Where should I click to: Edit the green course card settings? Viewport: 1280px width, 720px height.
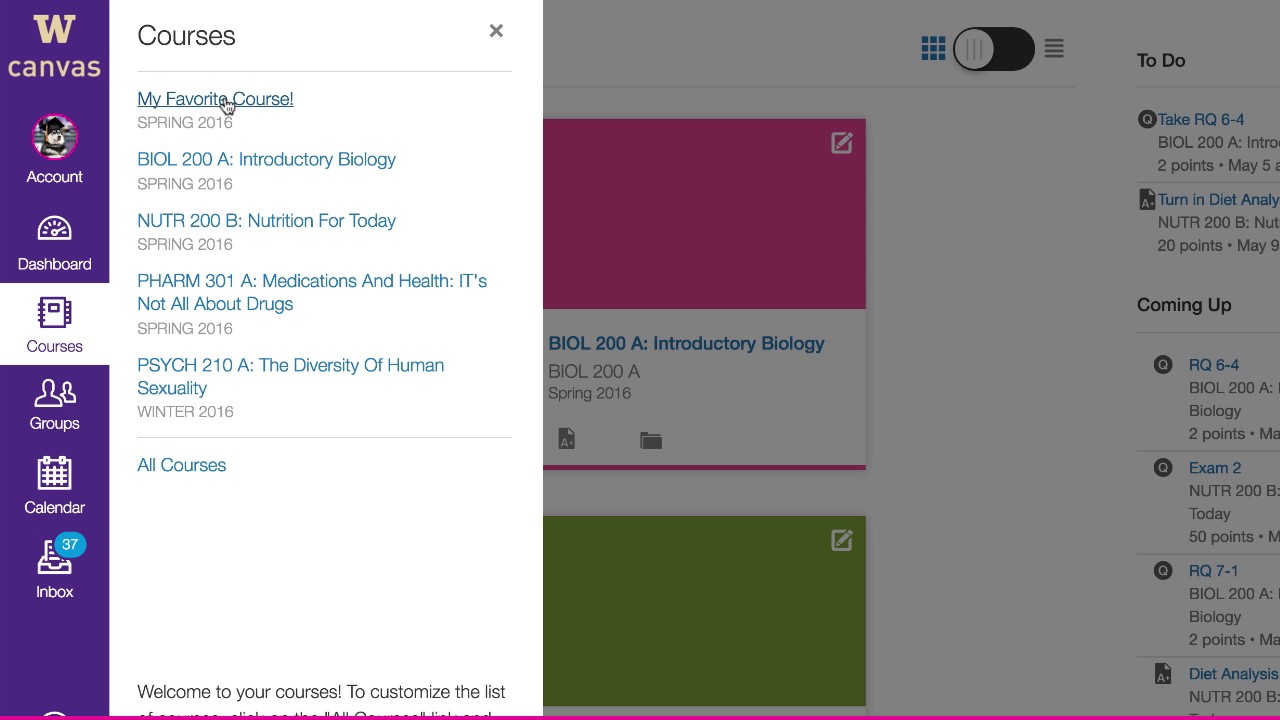click(842, 540)
